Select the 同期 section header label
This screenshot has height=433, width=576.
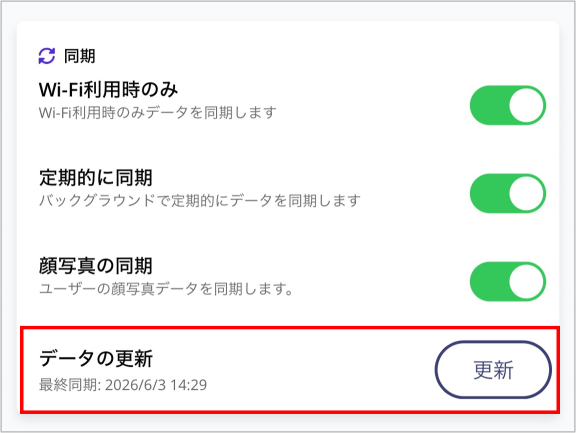(x=80, y=56)
